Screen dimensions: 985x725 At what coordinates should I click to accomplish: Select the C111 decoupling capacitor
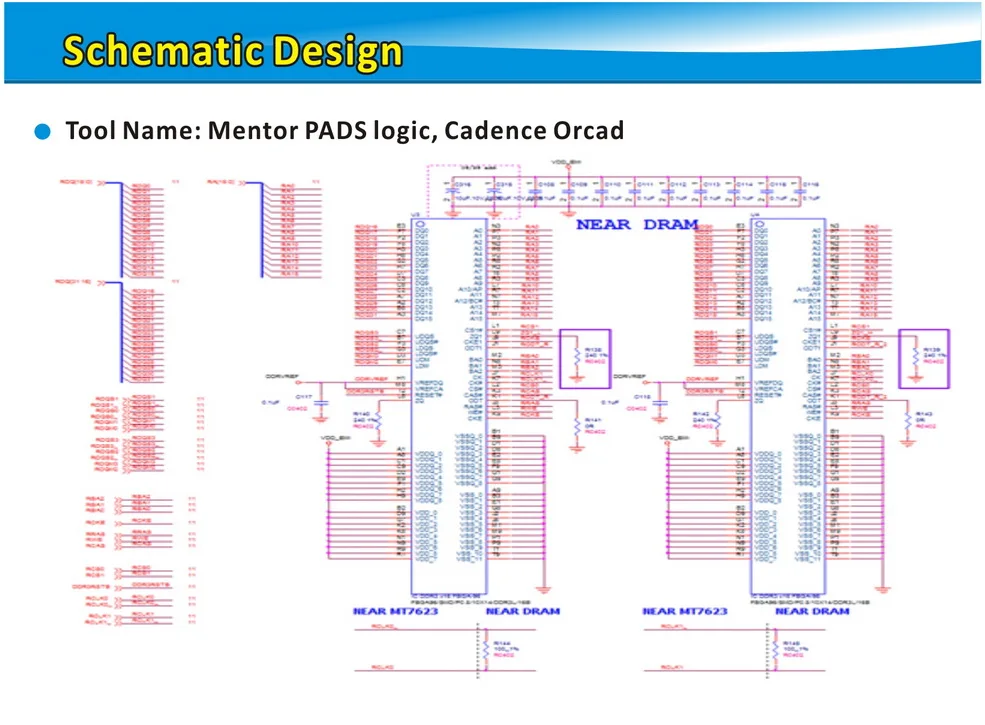[634, 191]
